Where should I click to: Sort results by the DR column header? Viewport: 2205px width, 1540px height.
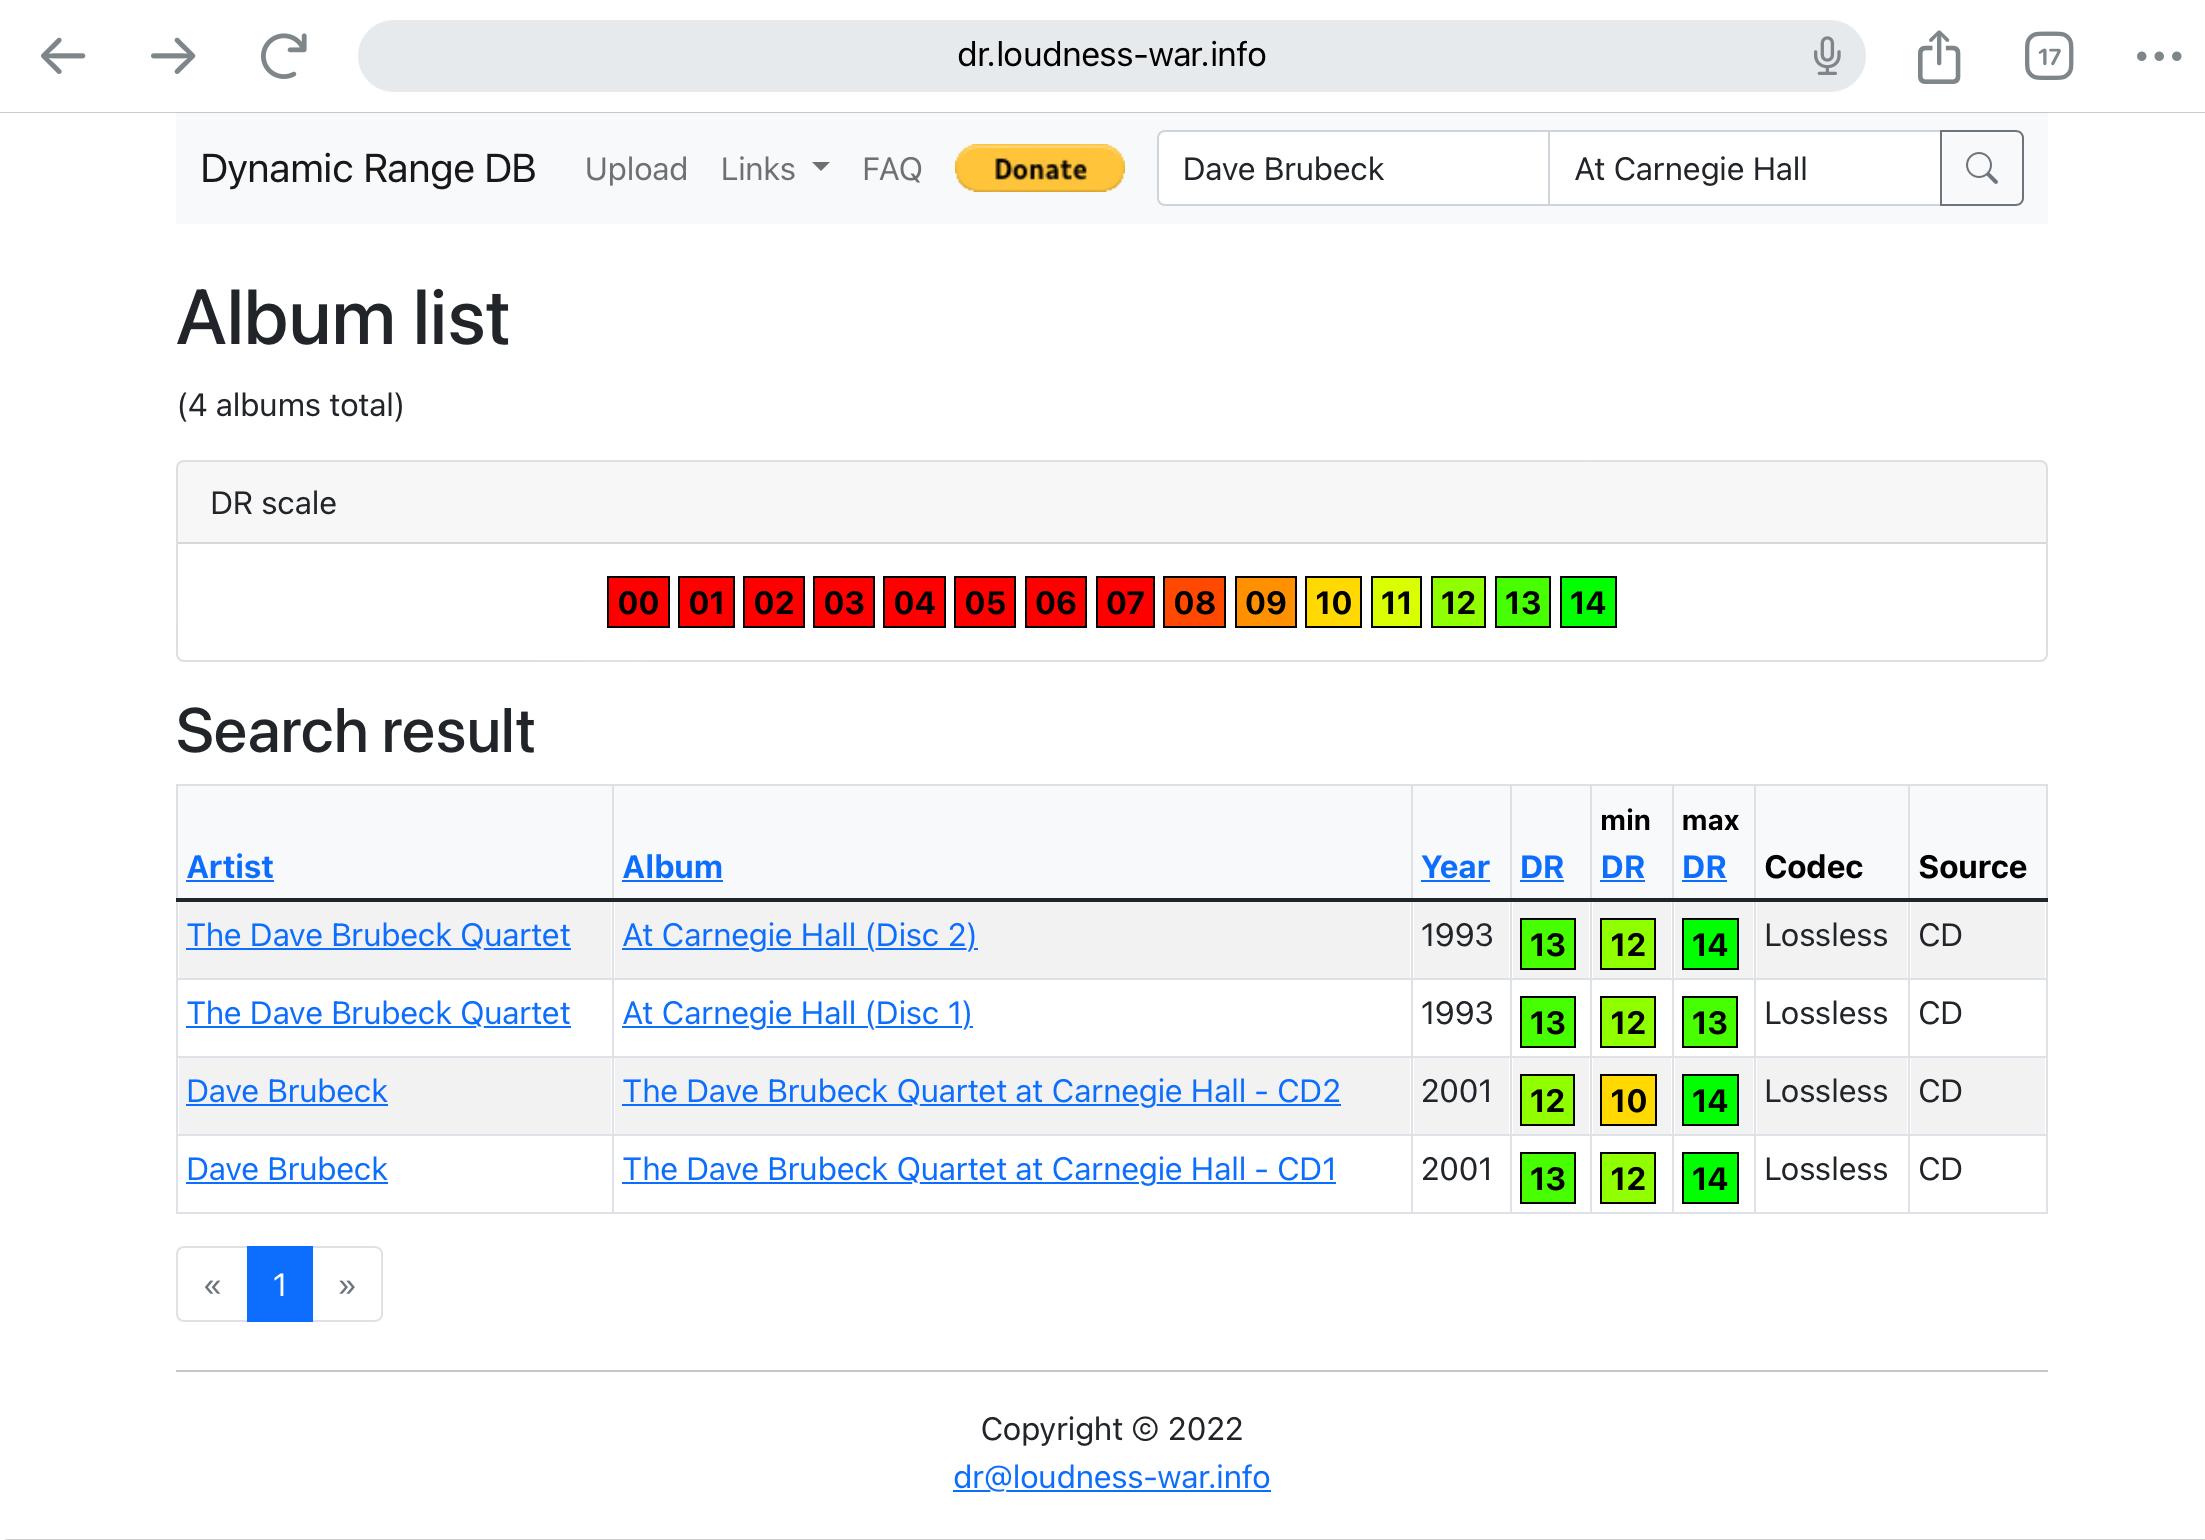[x=1541, y=867]
